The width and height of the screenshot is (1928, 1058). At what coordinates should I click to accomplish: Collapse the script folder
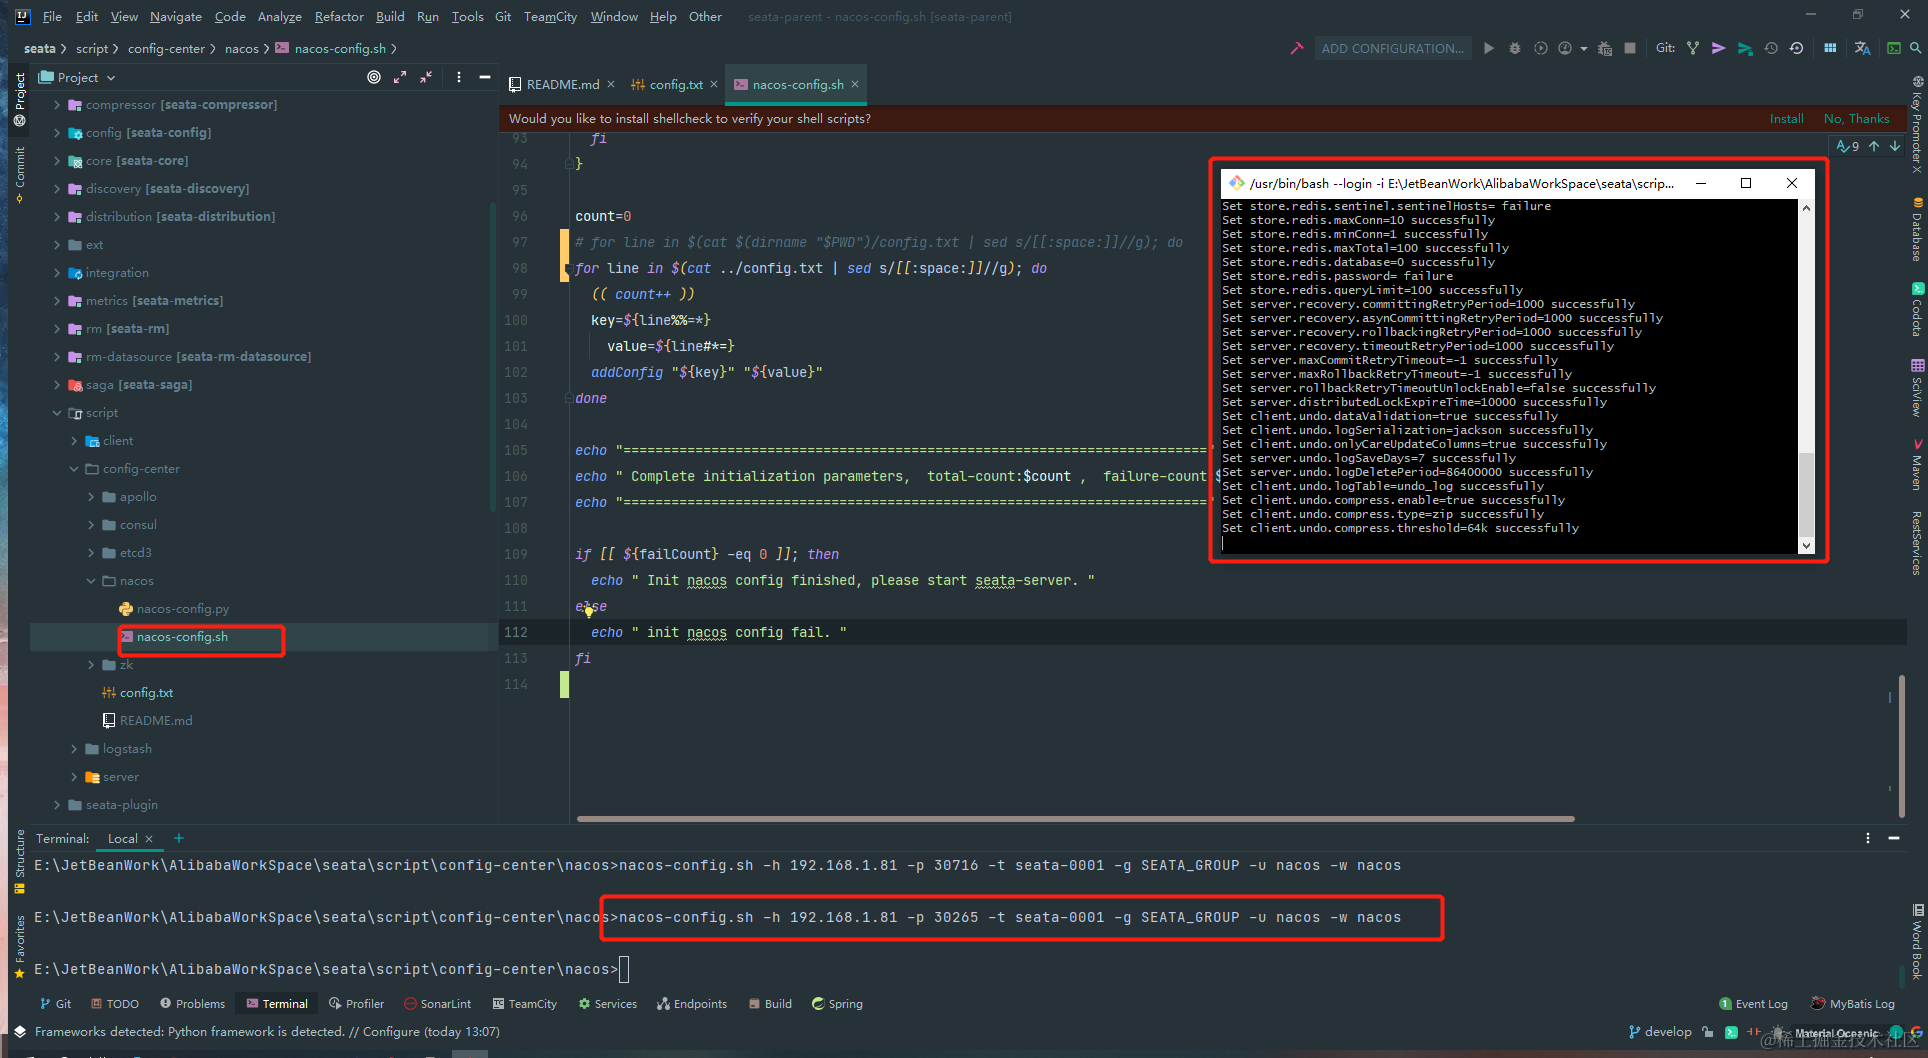tap(57, 413)
